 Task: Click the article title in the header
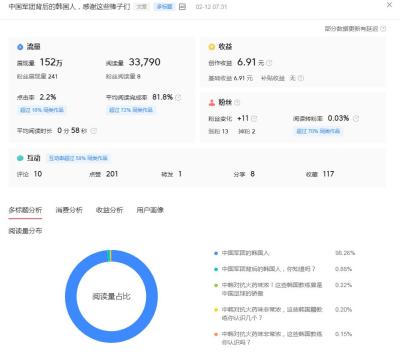tap(69, 7)
